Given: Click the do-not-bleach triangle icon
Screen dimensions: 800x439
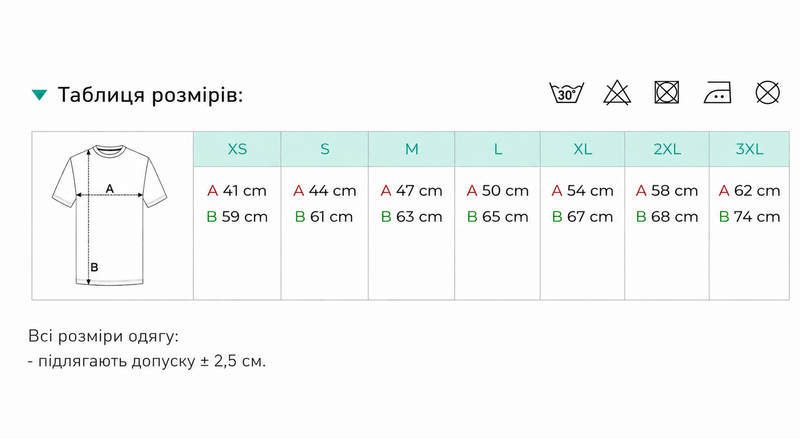Looking at the screenshot, I should click(x=617, y=92).
